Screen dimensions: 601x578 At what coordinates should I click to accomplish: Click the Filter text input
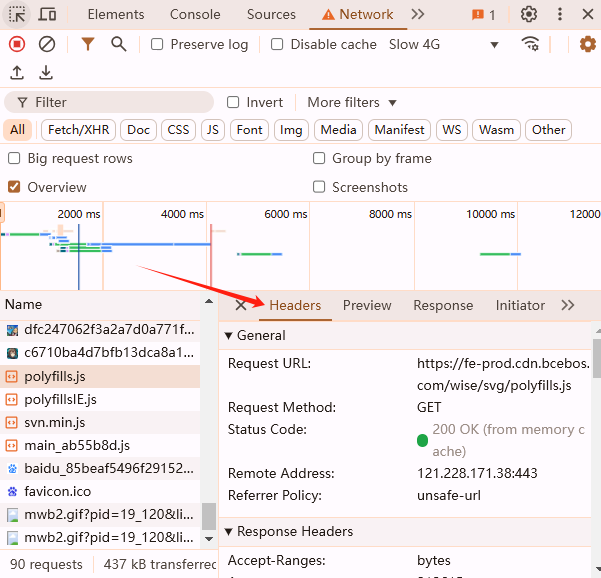click(x=109, y=102)
